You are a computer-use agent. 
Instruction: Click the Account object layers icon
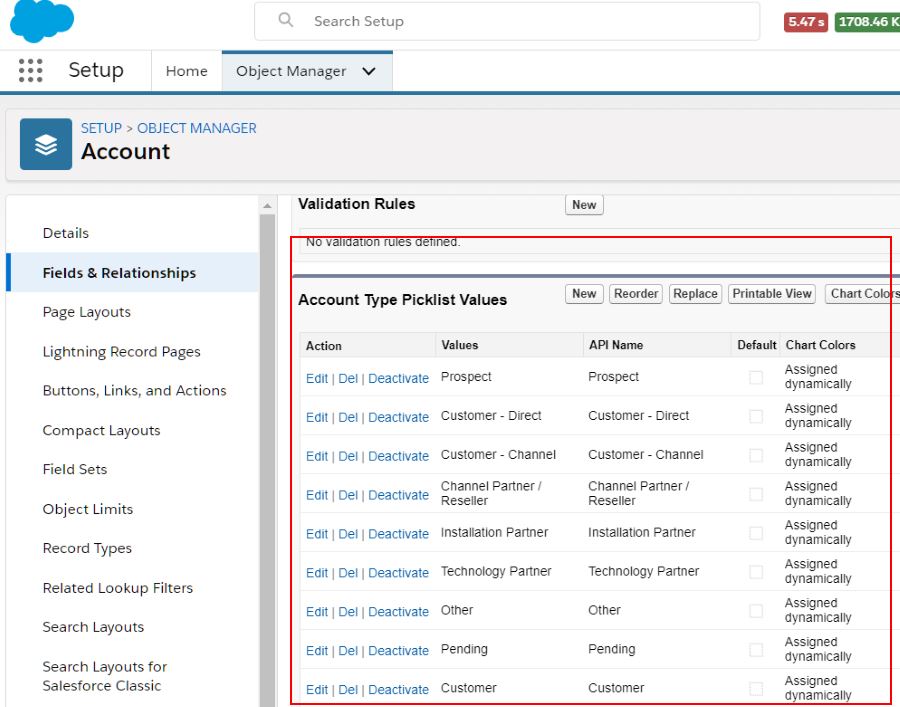pyautogui.click(x=46, y=144)
